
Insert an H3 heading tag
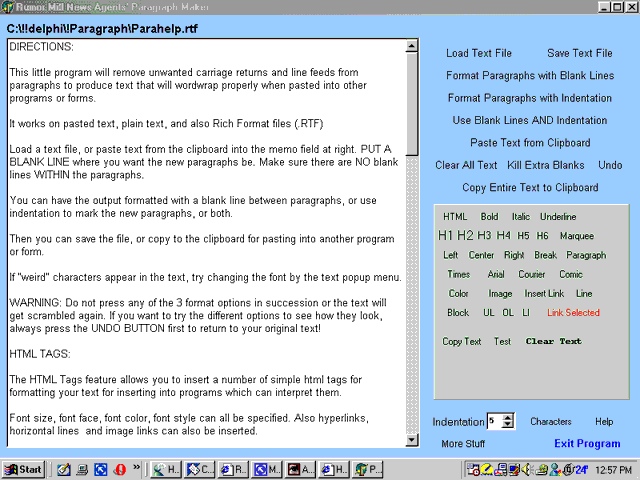pos(484,236)
